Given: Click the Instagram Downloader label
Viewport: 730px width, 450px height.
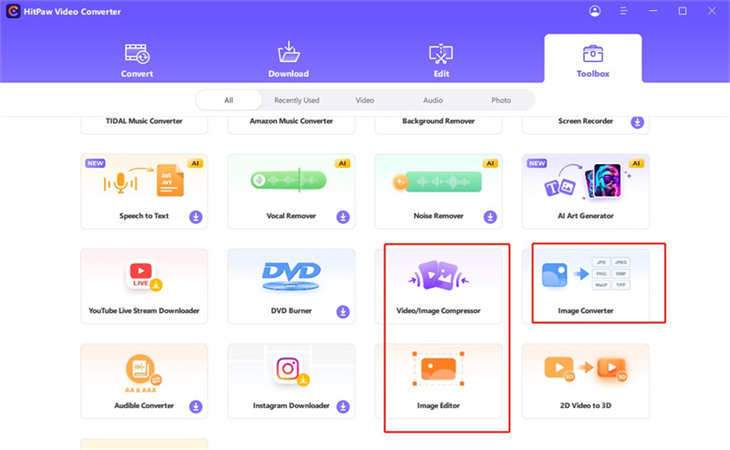Looking at the screenshot, I should 291,406.
